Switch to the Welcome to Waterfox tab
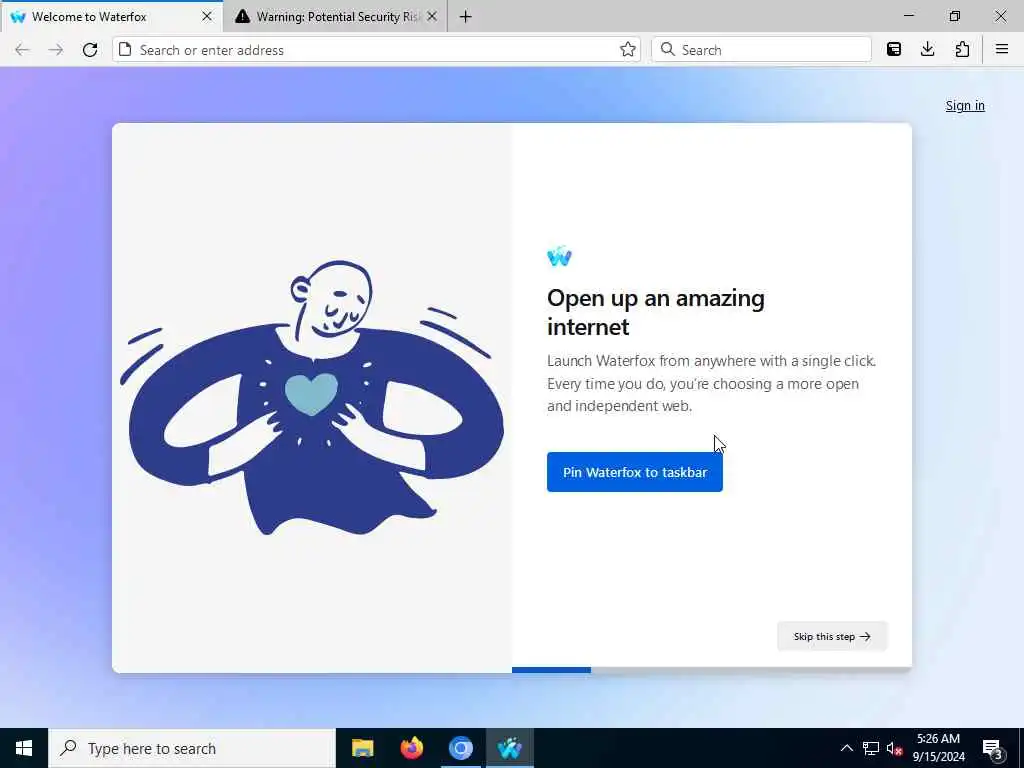1024x768 pixels. [x=112, y=16]
